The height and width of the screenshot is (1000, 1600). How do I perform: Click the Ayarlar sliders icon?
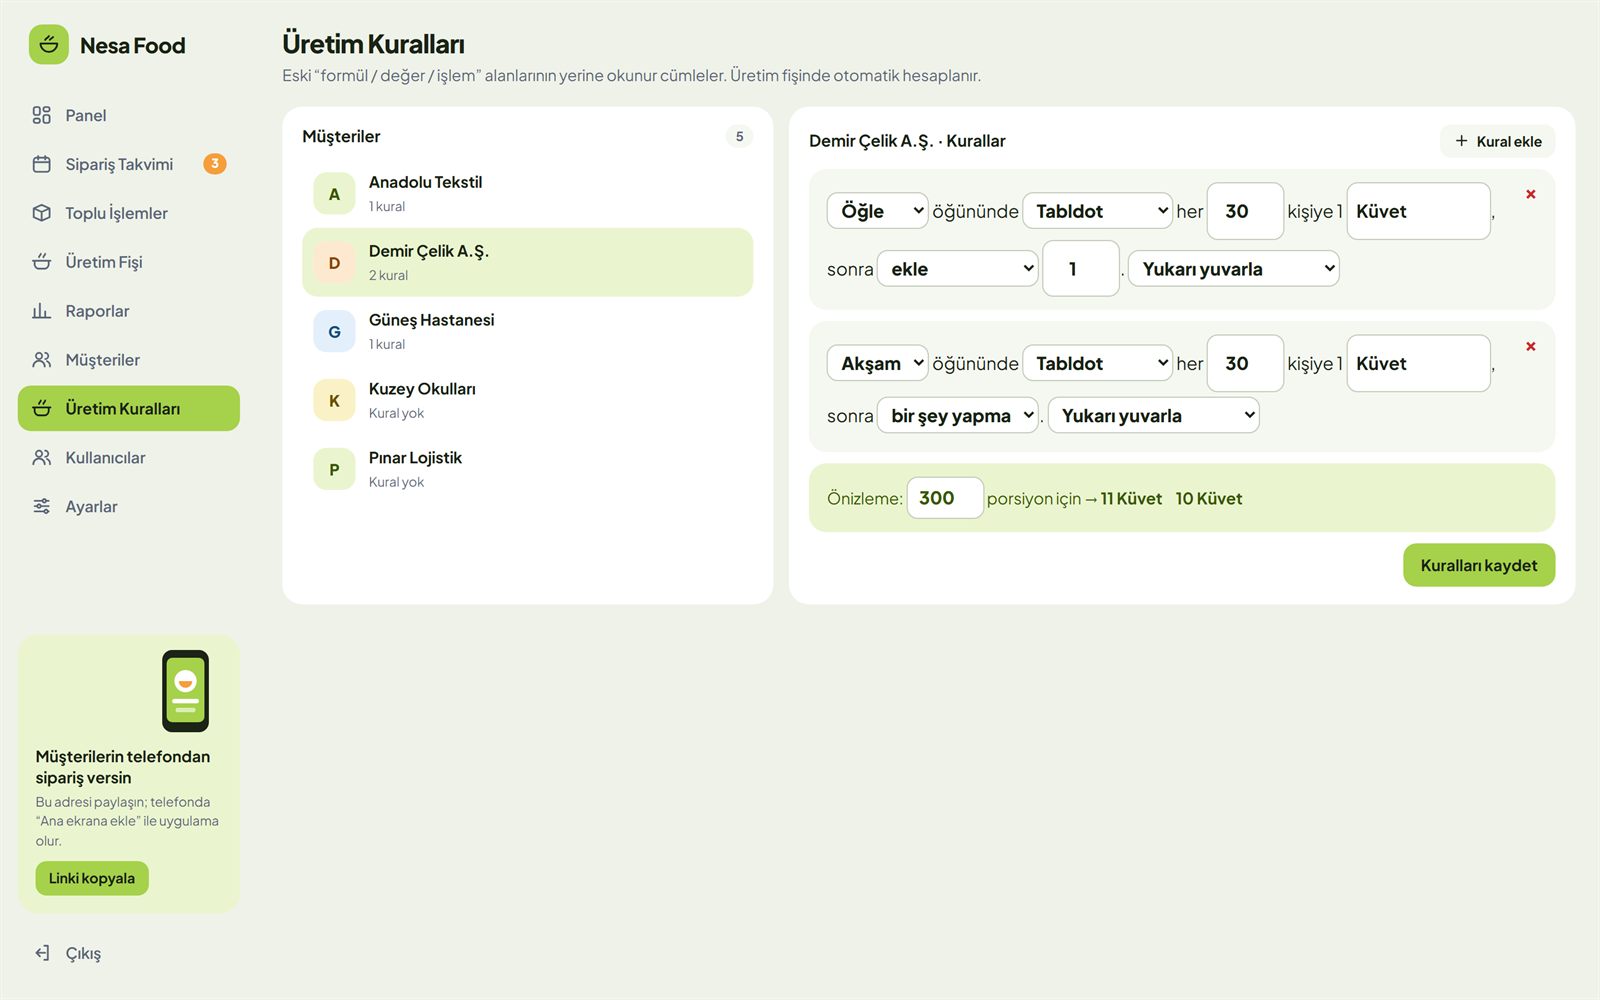[41, 507]
